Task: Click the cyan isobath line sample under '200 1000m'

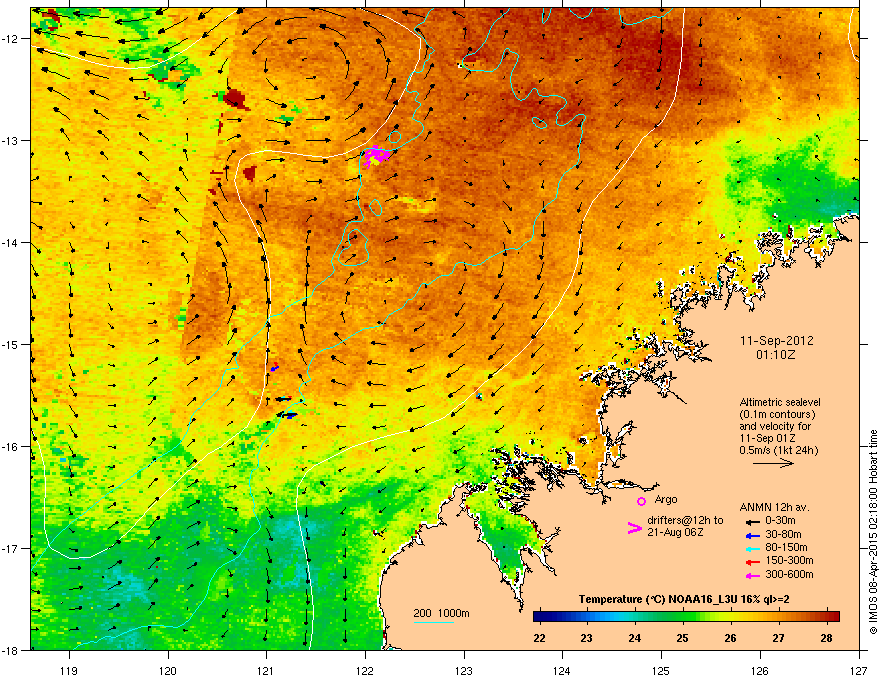Action: point(434,623)
